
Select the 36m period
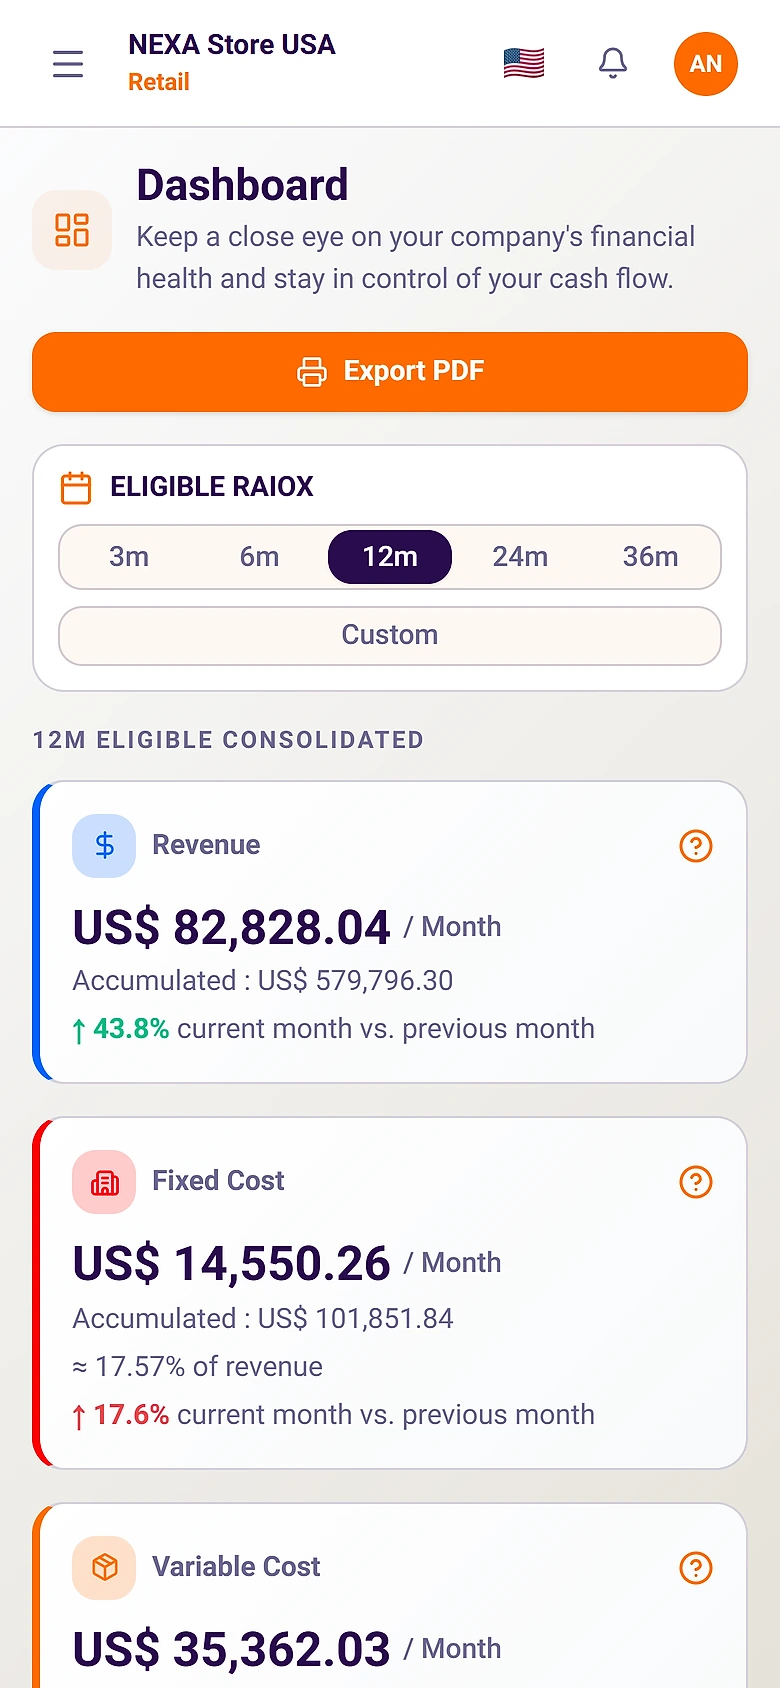[x=651, y=557]
